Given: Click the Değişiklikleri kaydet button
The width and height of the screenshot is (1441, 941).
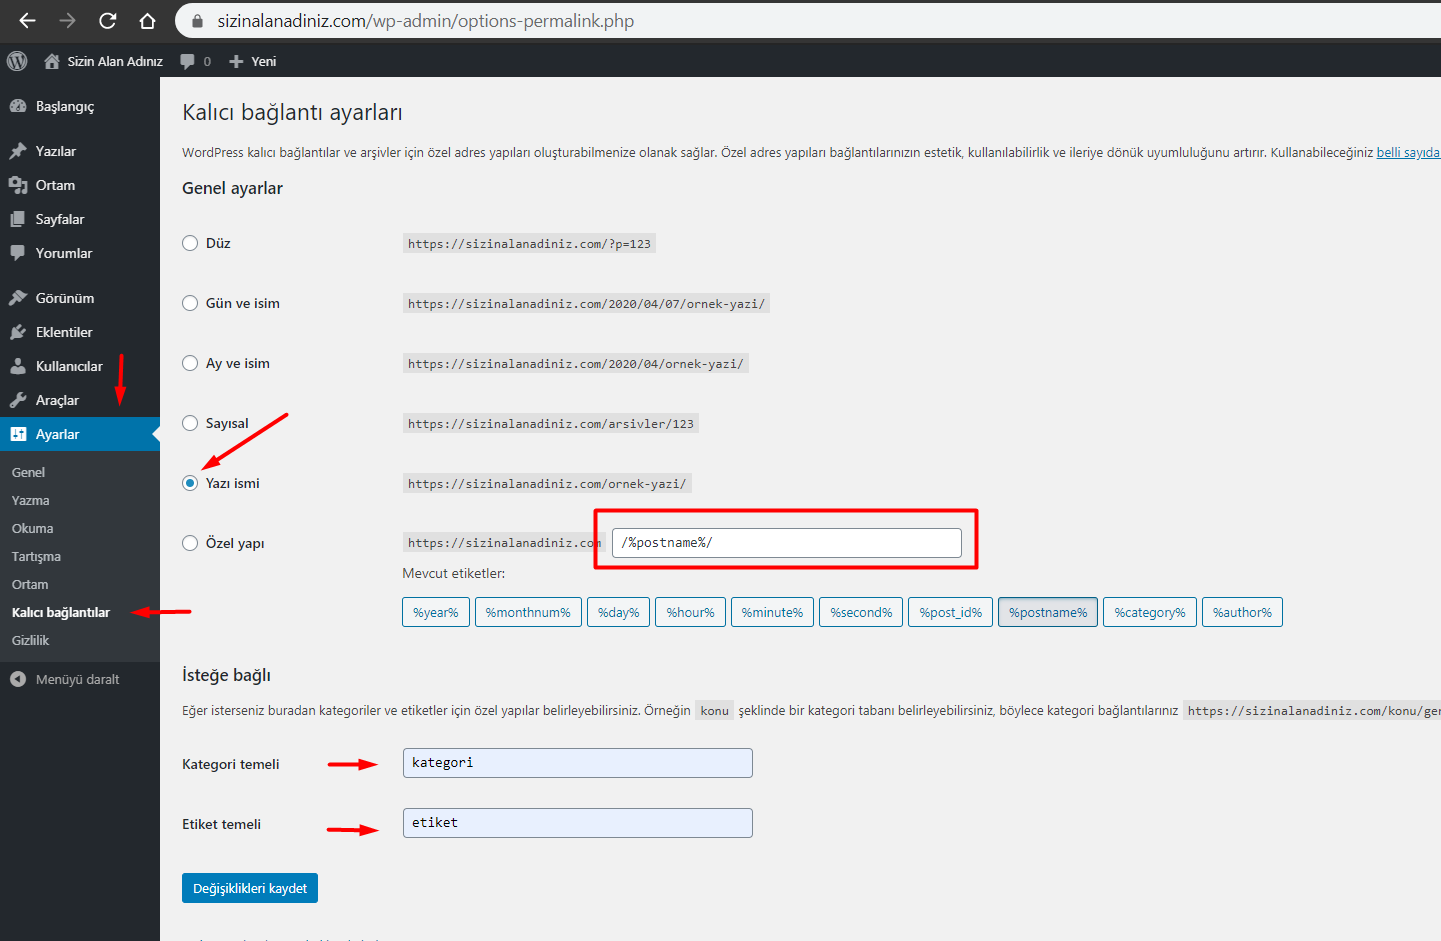Looking at the screenshot, I should pyautogui.click(x=250, y=888).
